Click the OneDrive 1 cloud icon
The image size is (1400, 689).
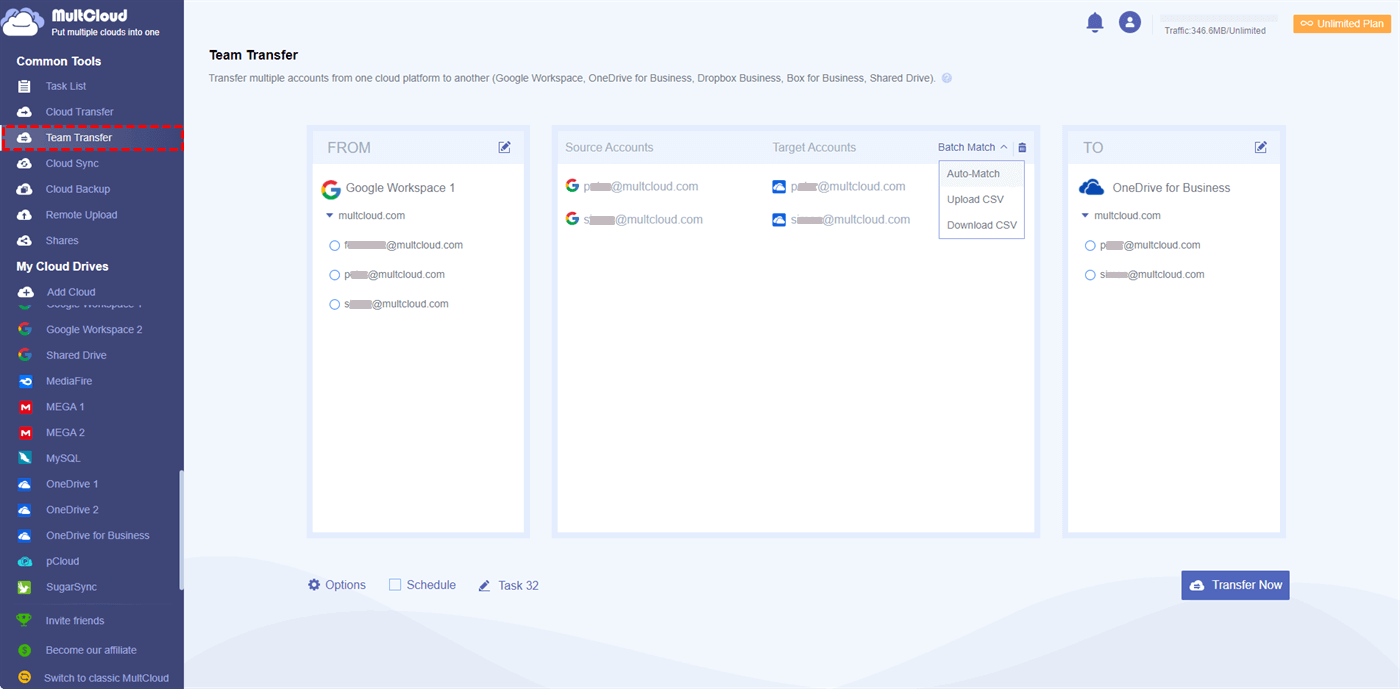tap(25, 484)
